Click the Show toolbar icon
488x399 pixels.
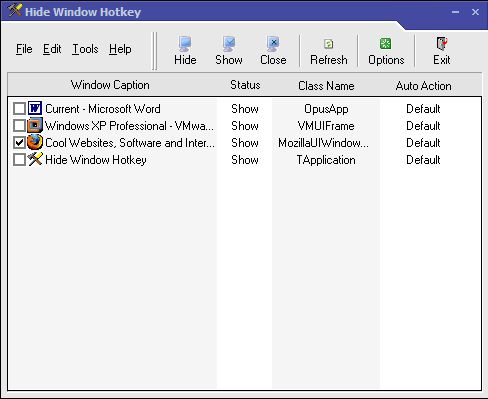pos(229,51)
